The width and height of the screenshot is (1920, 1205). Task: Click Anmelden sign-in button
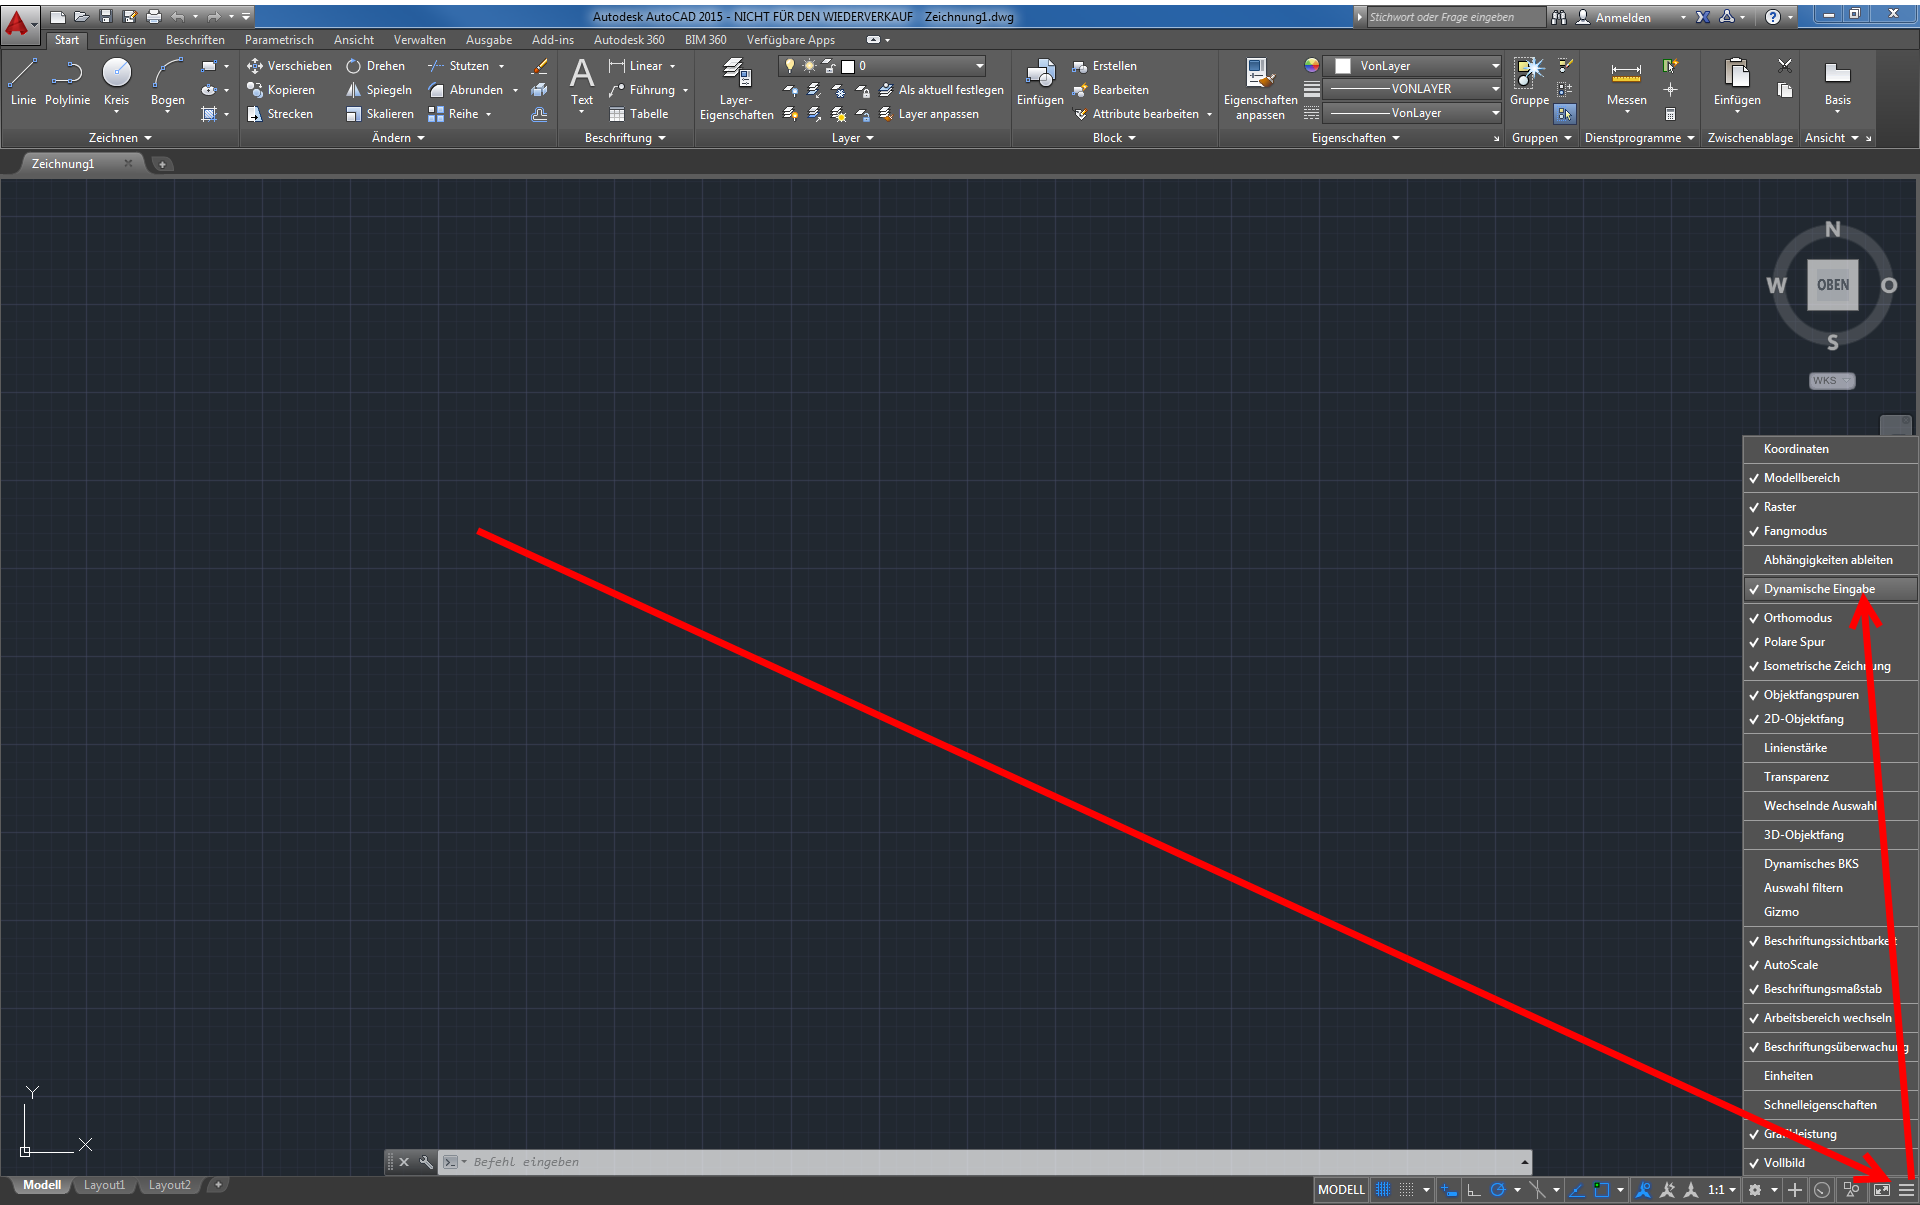point(1622,17)
